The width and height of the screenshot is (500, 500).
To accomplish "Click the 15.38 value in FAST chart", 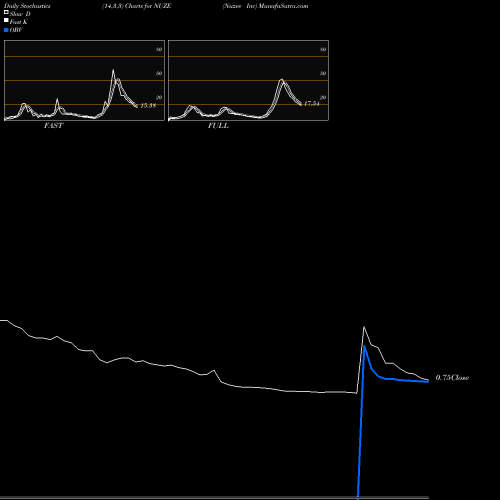I will 148,106.
